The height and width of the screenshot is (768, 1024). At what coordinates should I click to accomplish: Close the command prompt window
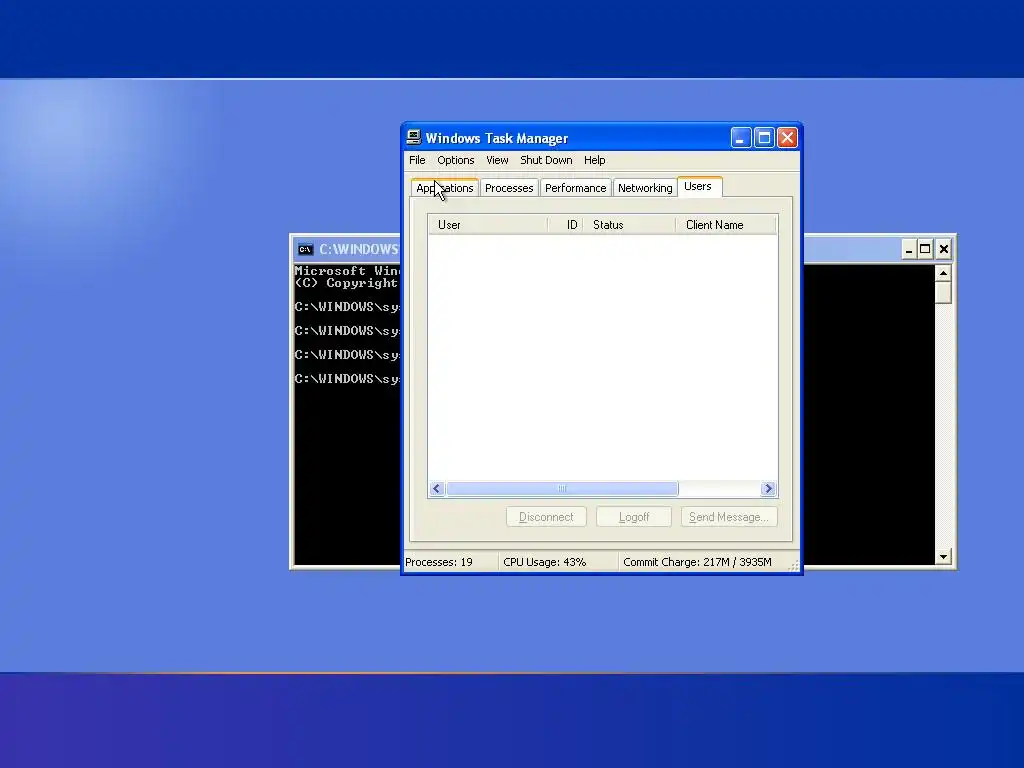point(944,249)
